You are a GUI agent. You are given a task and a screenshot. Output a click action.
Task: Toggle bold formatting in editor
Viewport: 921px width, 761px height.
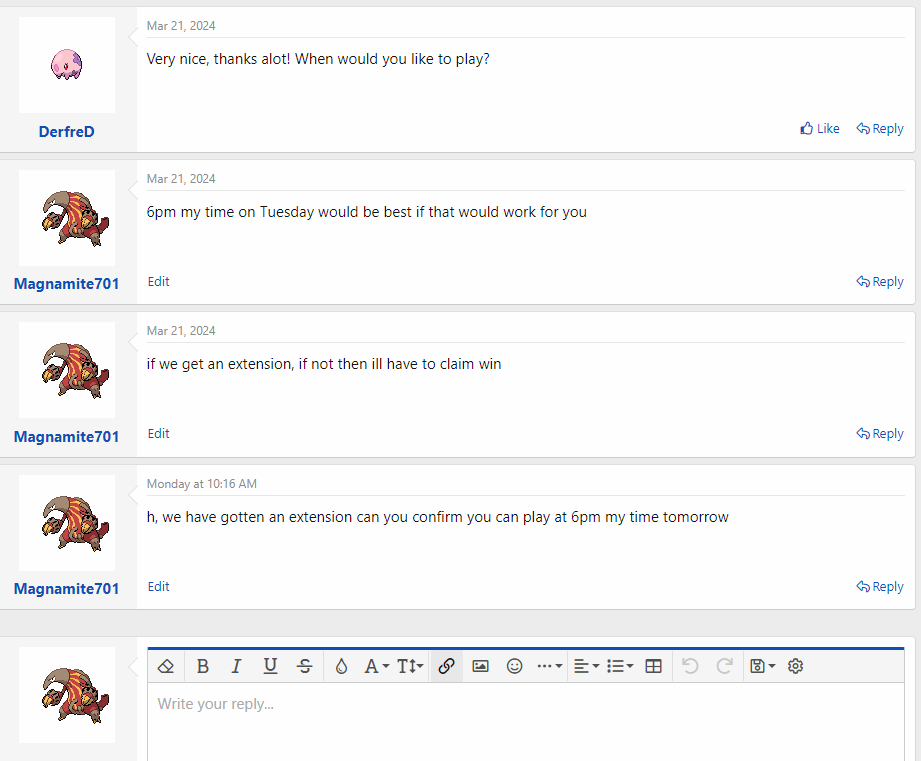click(203, 666)
